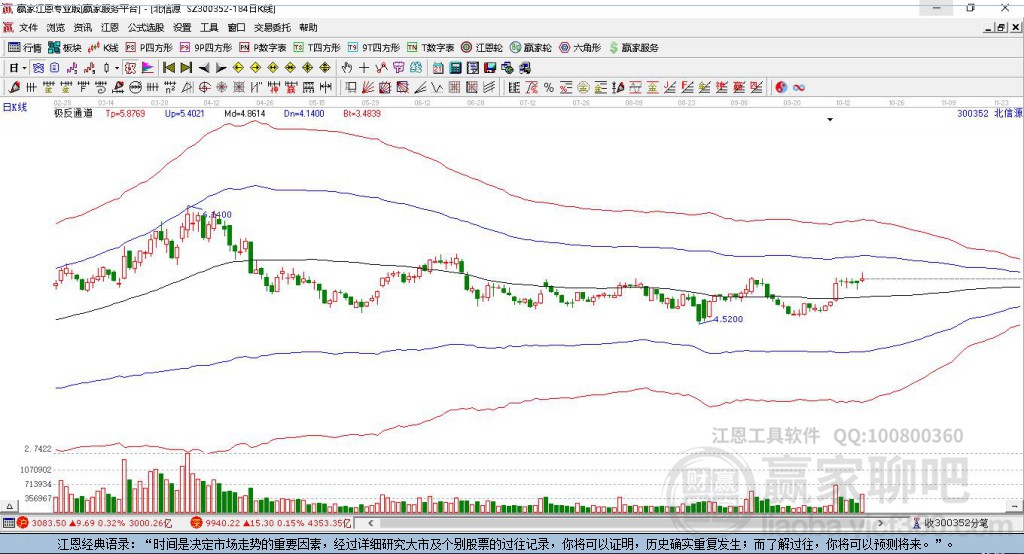Open the T数字表 tool
1024x554 pixels.
click(x=430, y=48)
